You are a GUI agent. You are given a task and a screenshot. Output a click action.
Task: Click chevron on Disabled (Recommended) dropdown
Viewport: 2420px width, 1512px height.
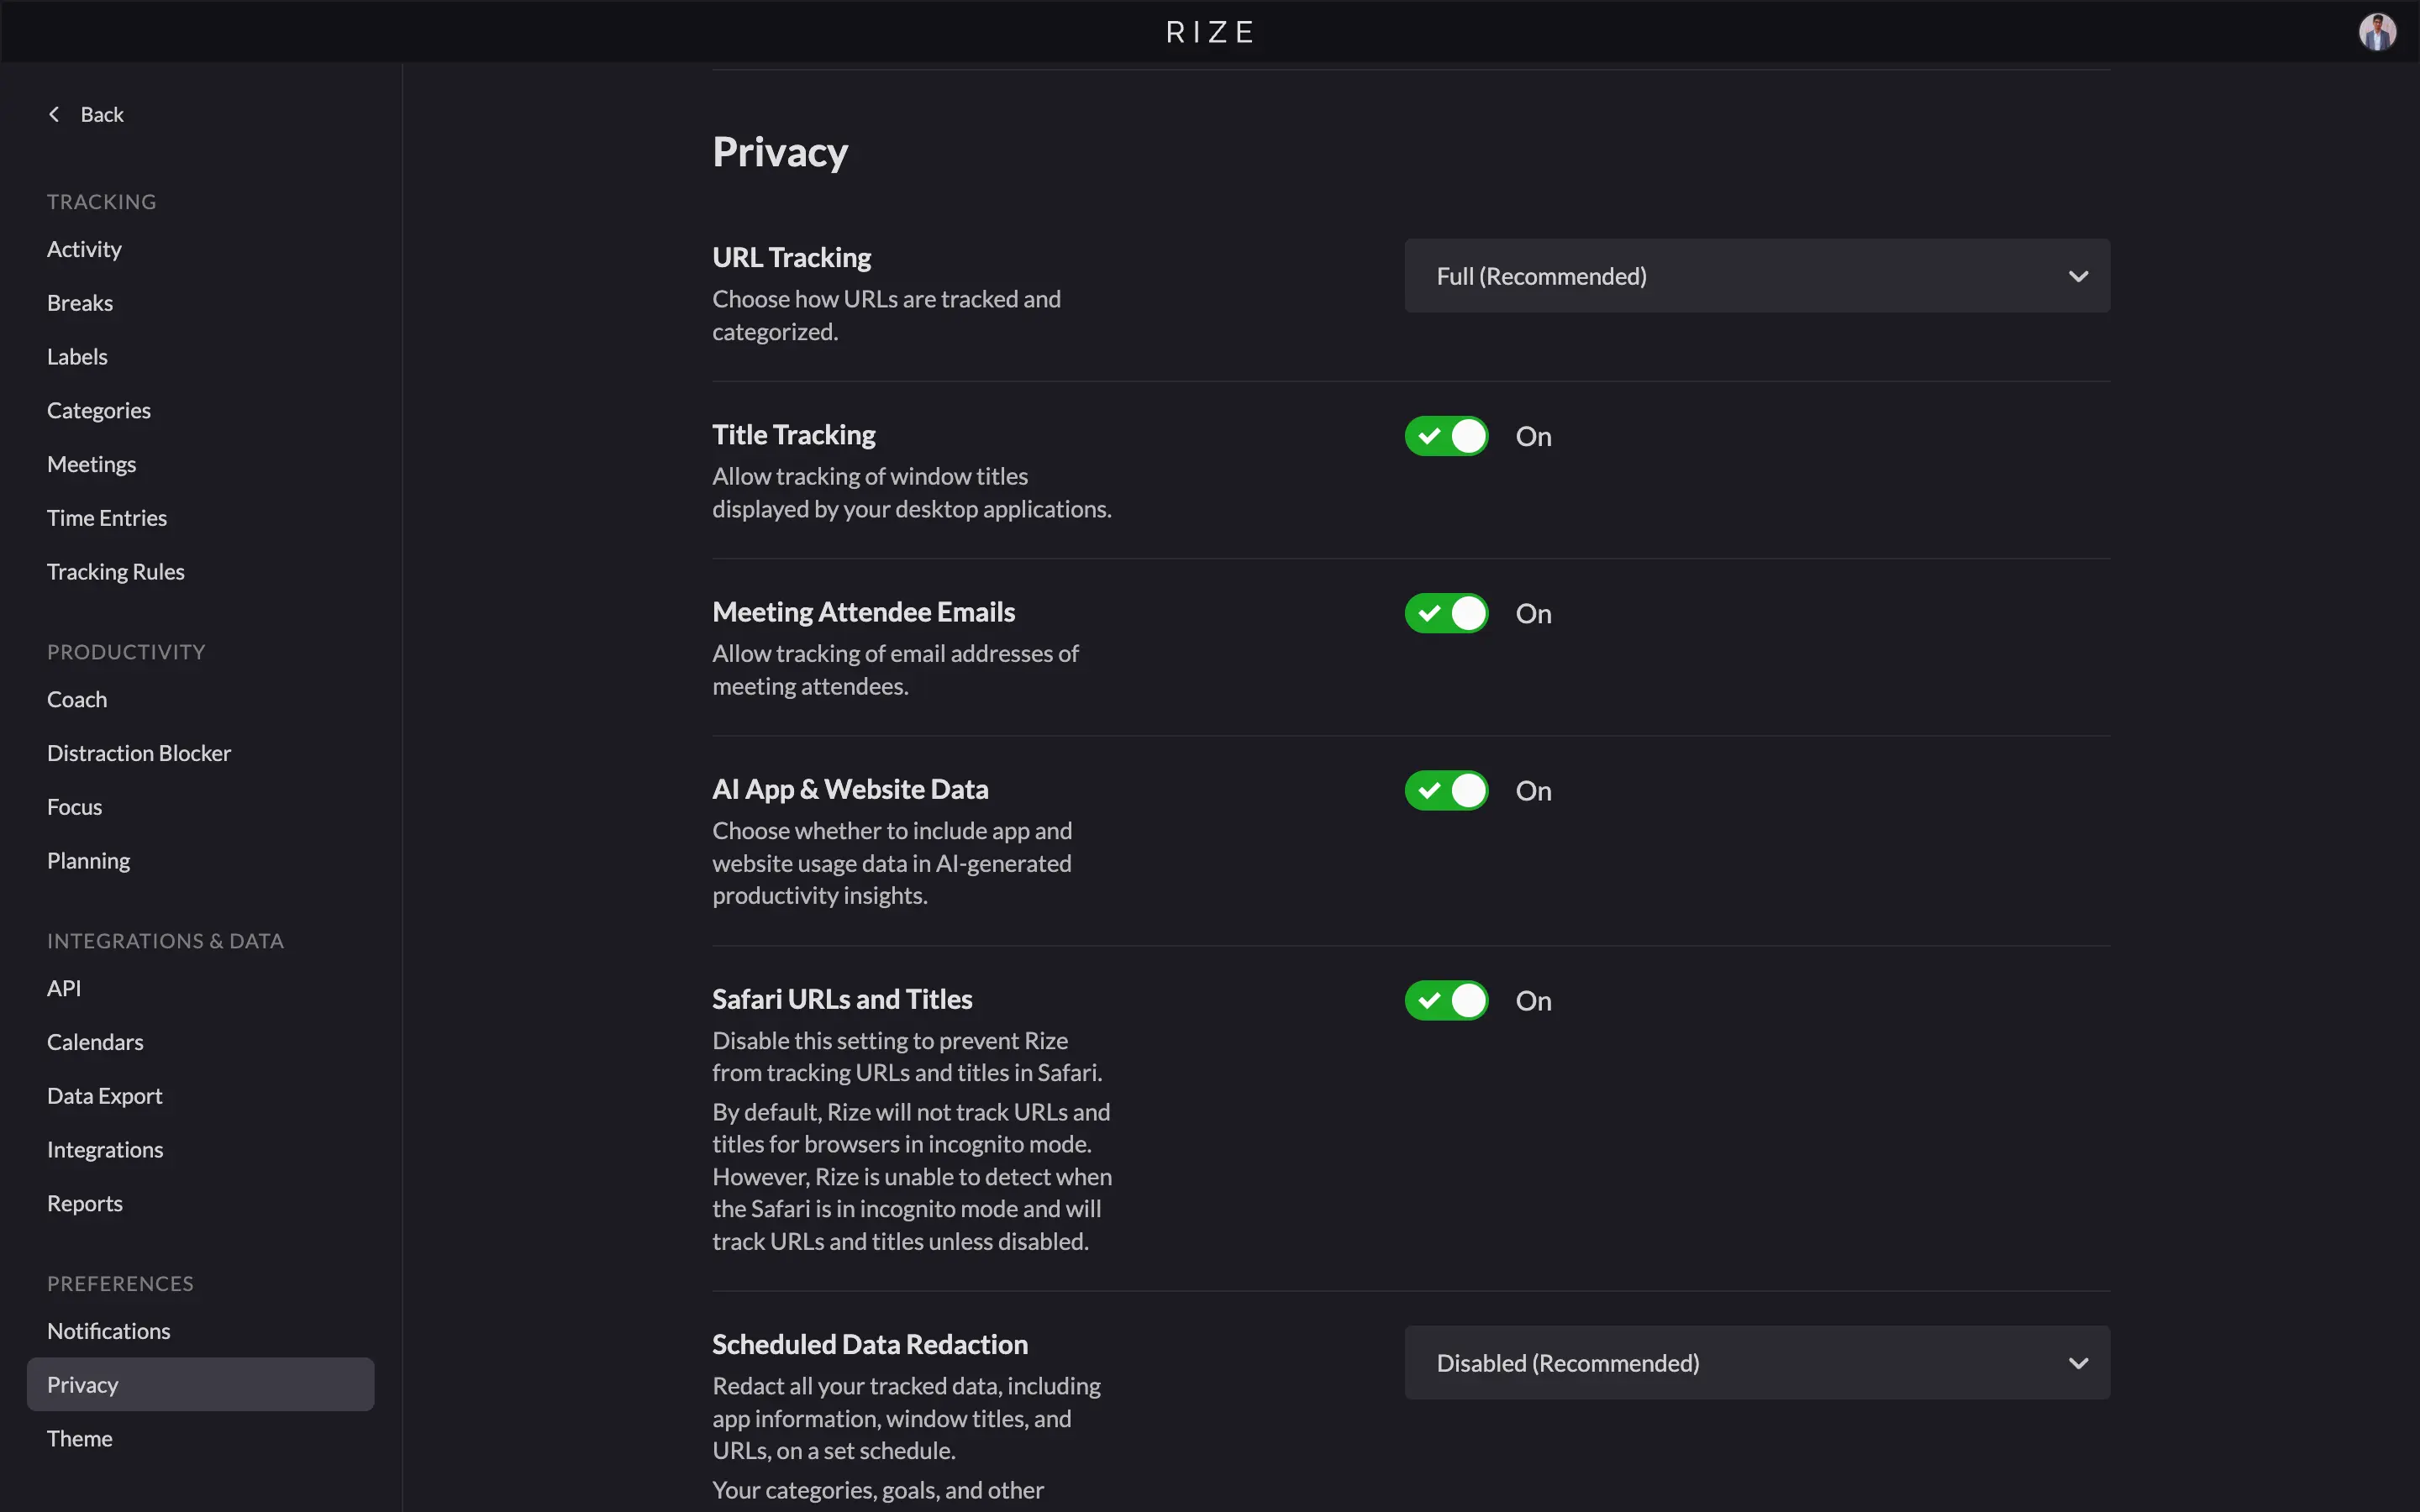(x=2078, y=1363)
